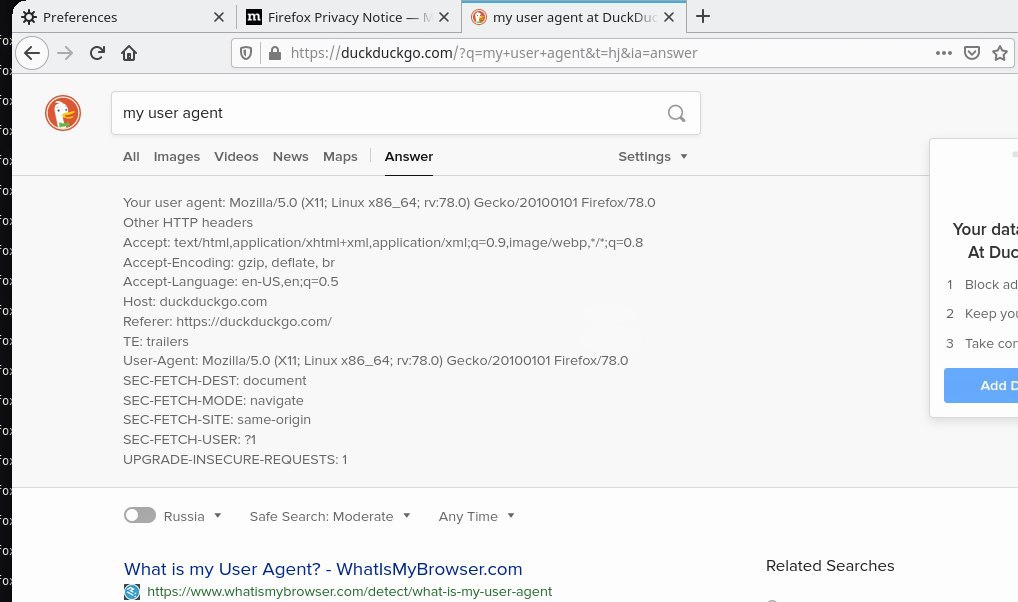Click the Related Searches heading
The height and width of the screenshot is (602, 1018).
coord(830,566)
